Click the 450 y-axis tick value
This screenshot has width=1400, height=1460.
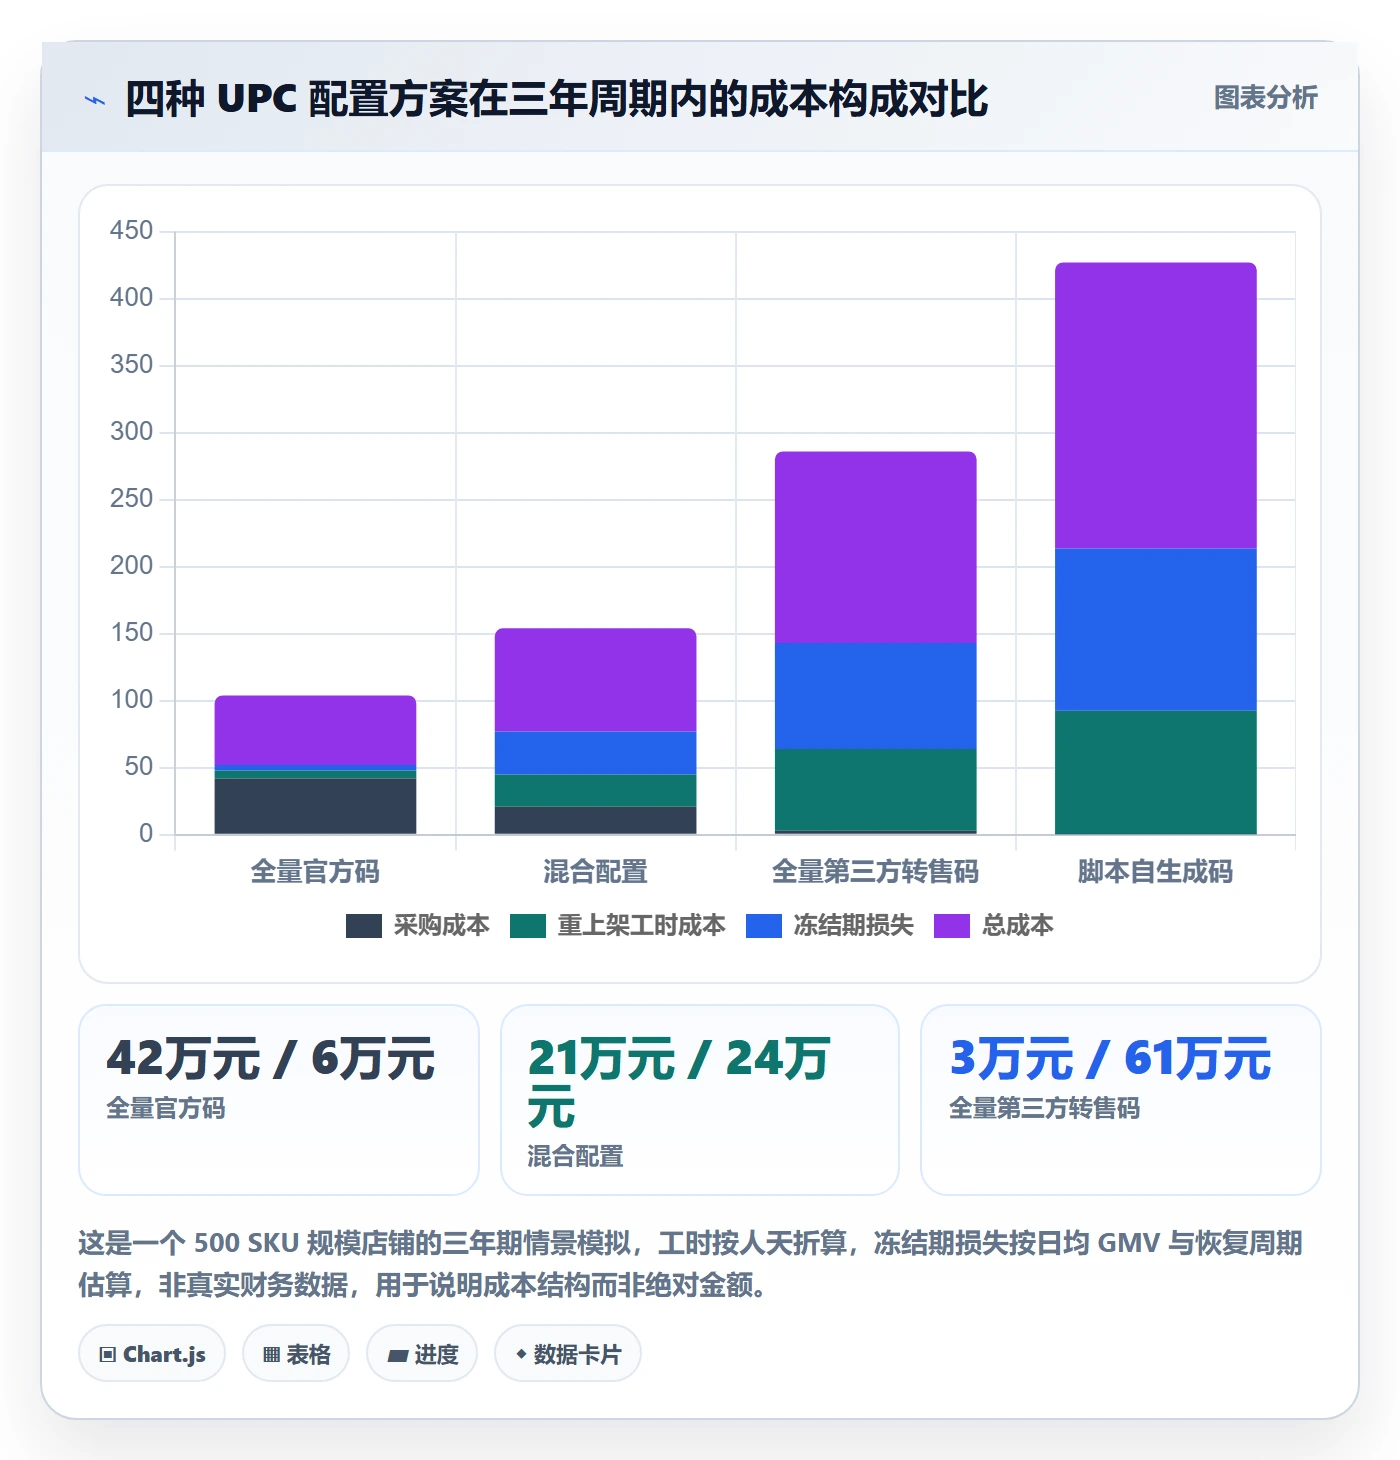tap(132, 231)
